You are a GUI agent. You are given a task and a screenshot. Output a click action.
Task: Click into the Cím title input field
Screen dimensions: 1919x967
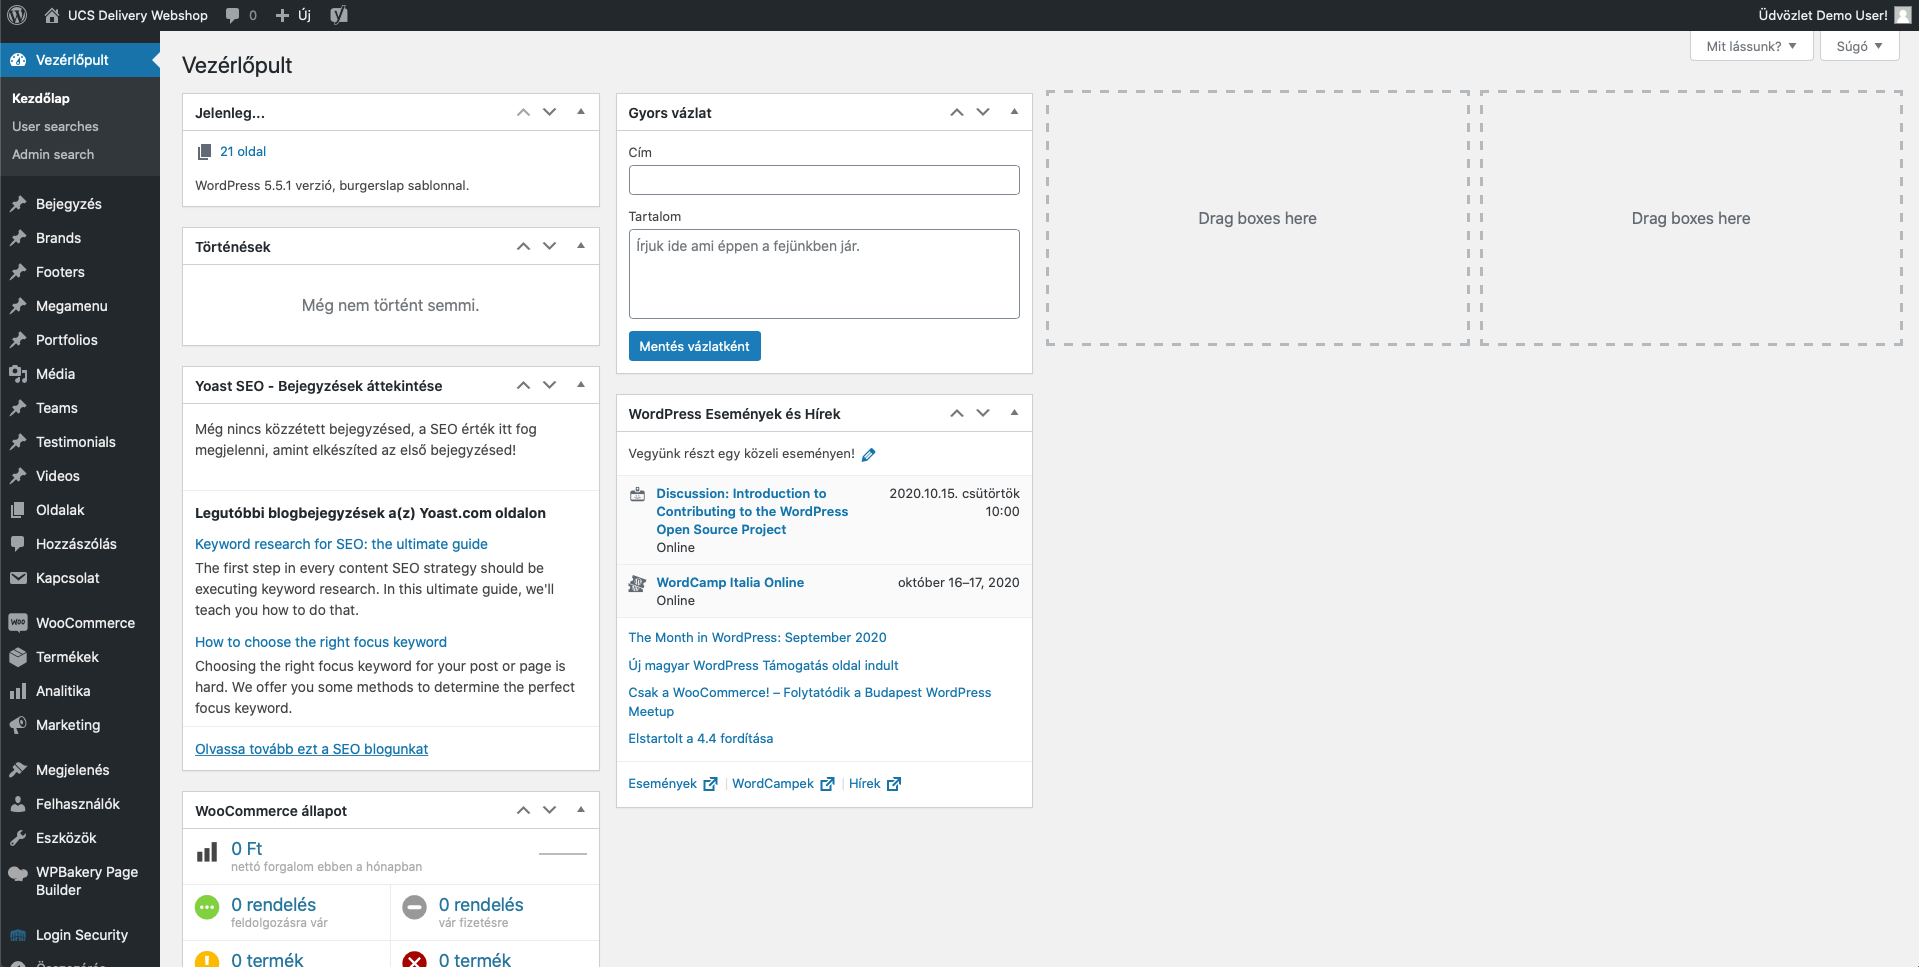tap(824, 180)
